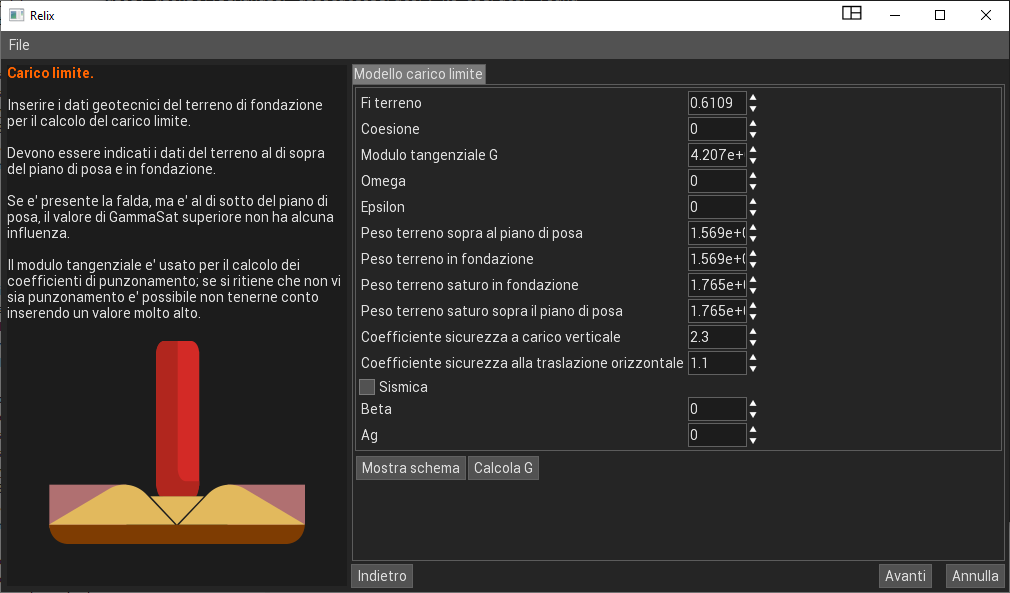Go back using the Indietro button
This screenshot has width=1010, height=593.
(x=382, y=576)
